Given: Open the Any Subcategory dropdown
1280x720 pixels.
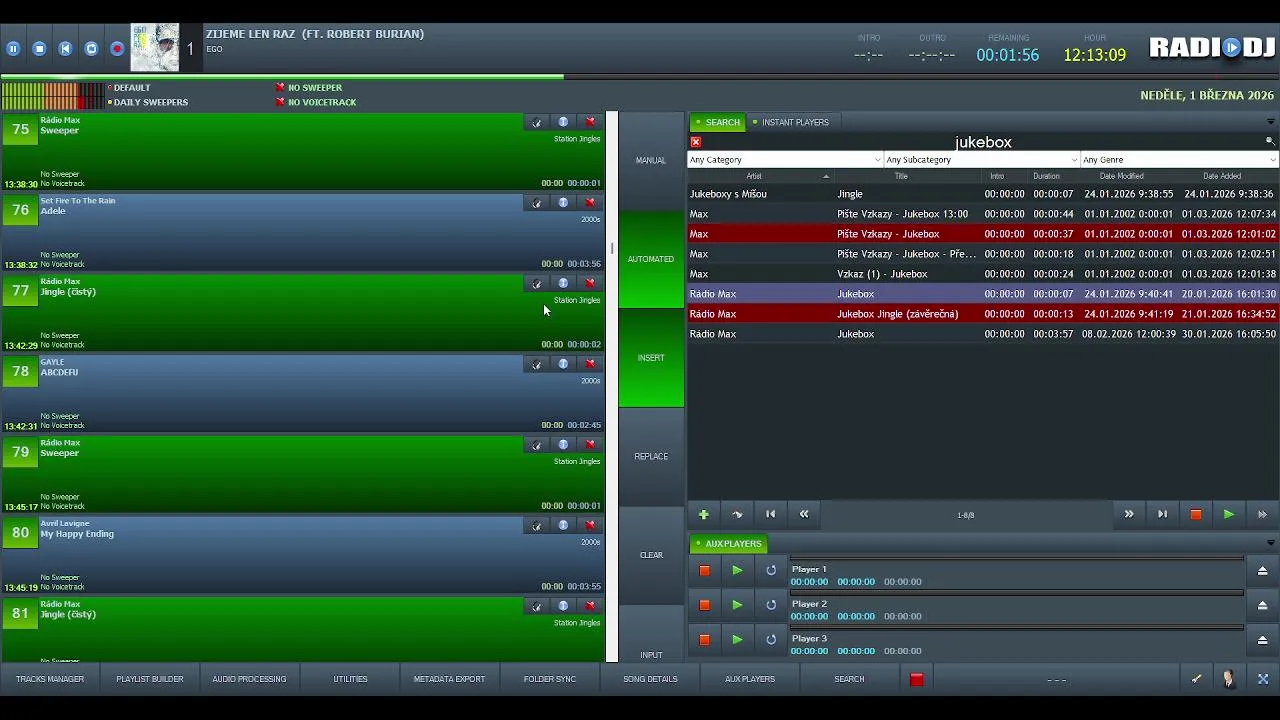Looking at the screenshot, I should [x=982, y=160].
